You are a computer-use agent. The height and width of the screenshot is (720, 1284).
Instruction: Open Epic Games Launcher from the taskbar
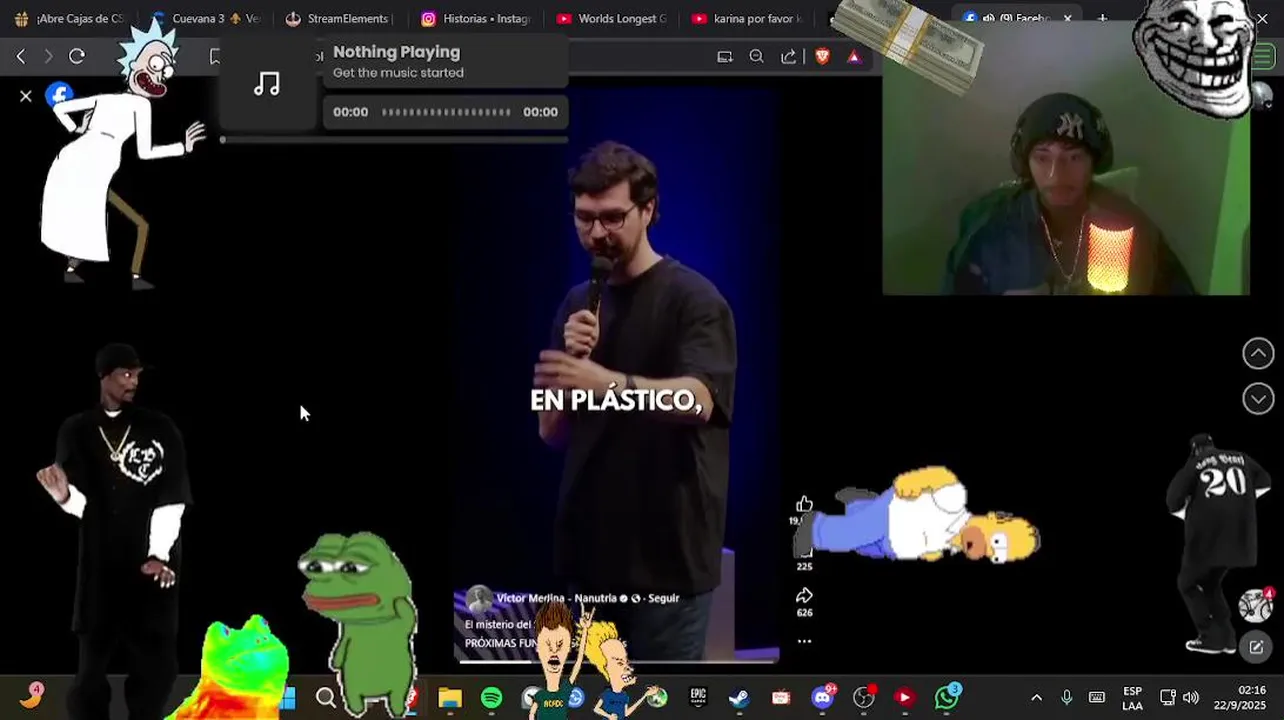[698, 697]
